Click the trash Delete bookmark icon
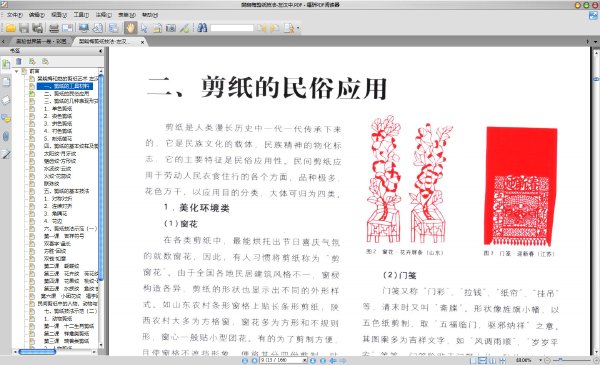The width and height of the screenshot is (600, 365). click(18, 61)
